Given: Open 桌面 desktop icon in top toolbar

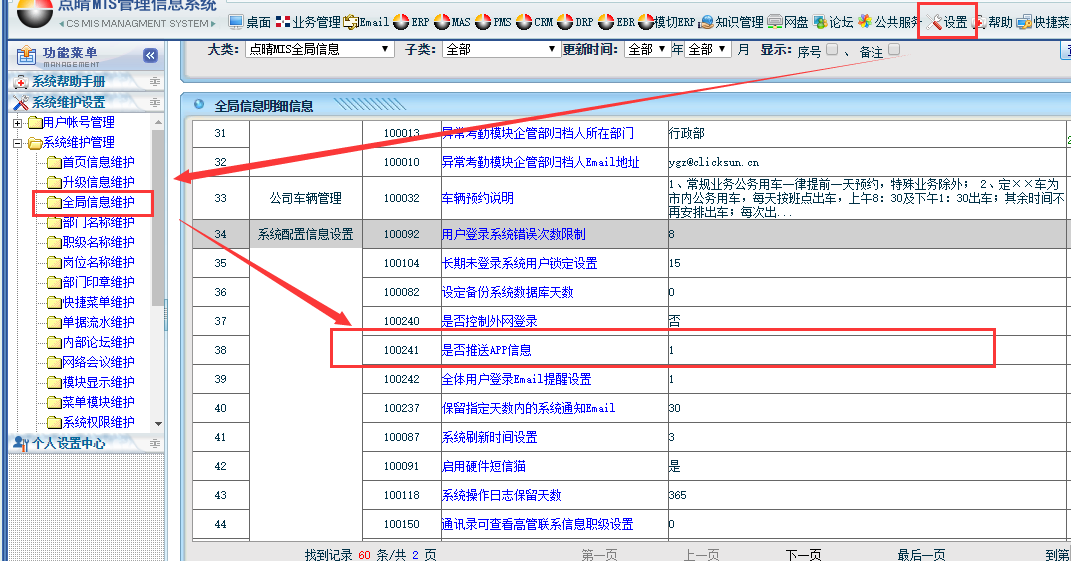Looking at the screenshot, I should [236, 22].
